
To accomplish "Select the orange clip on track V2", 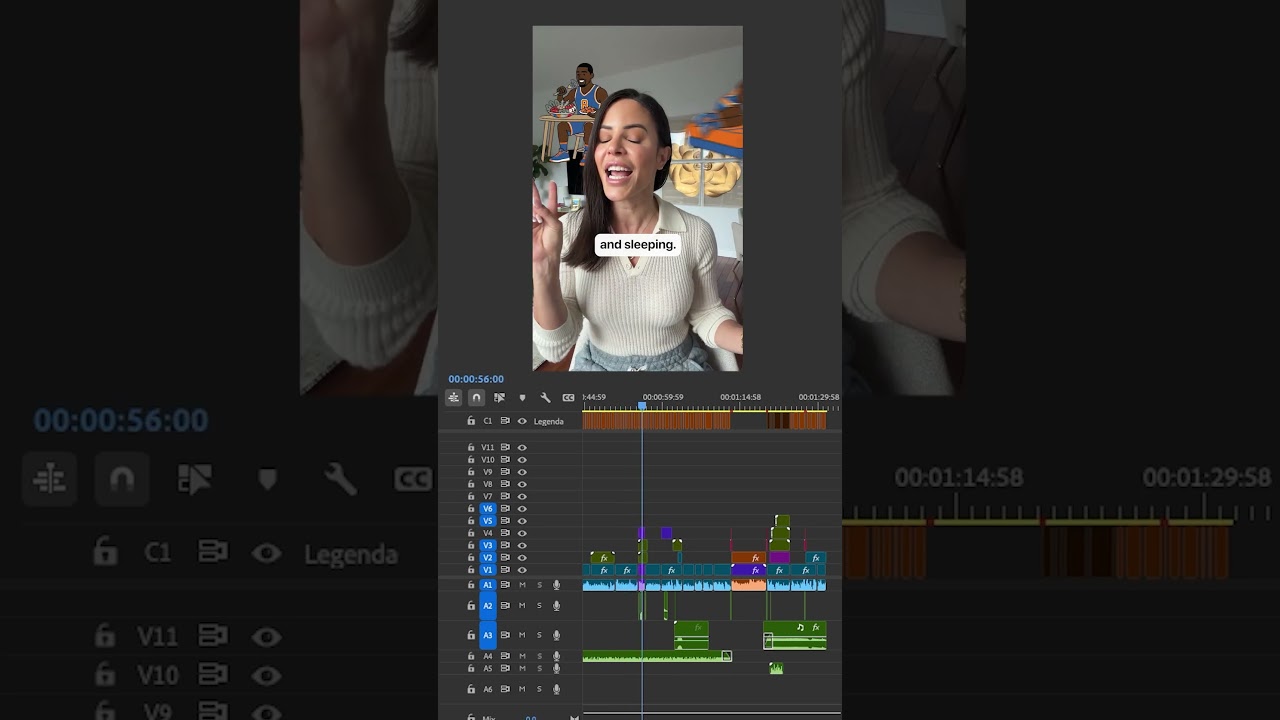I will pos(748,558).
